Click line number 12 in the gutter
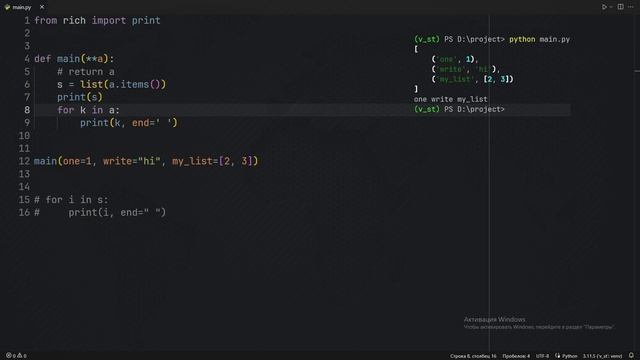This screenshot has height=360, width=640. [24, 161]
